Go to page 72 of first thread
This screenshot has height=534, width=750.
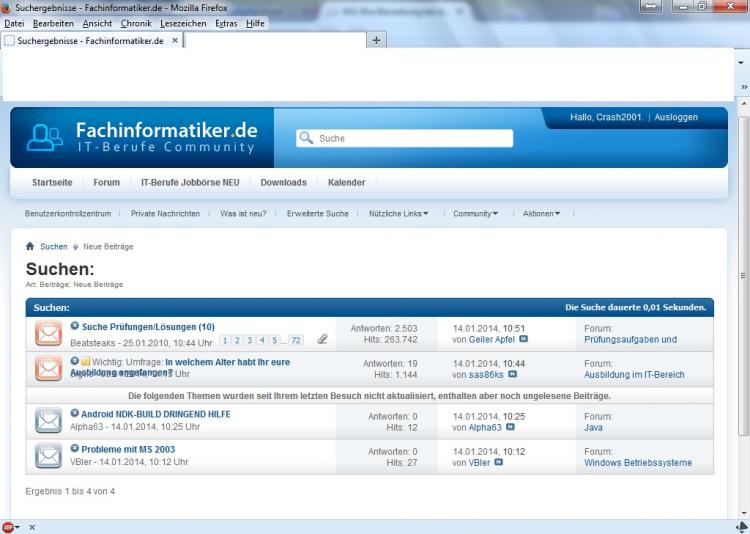click(x=296, y=340)
